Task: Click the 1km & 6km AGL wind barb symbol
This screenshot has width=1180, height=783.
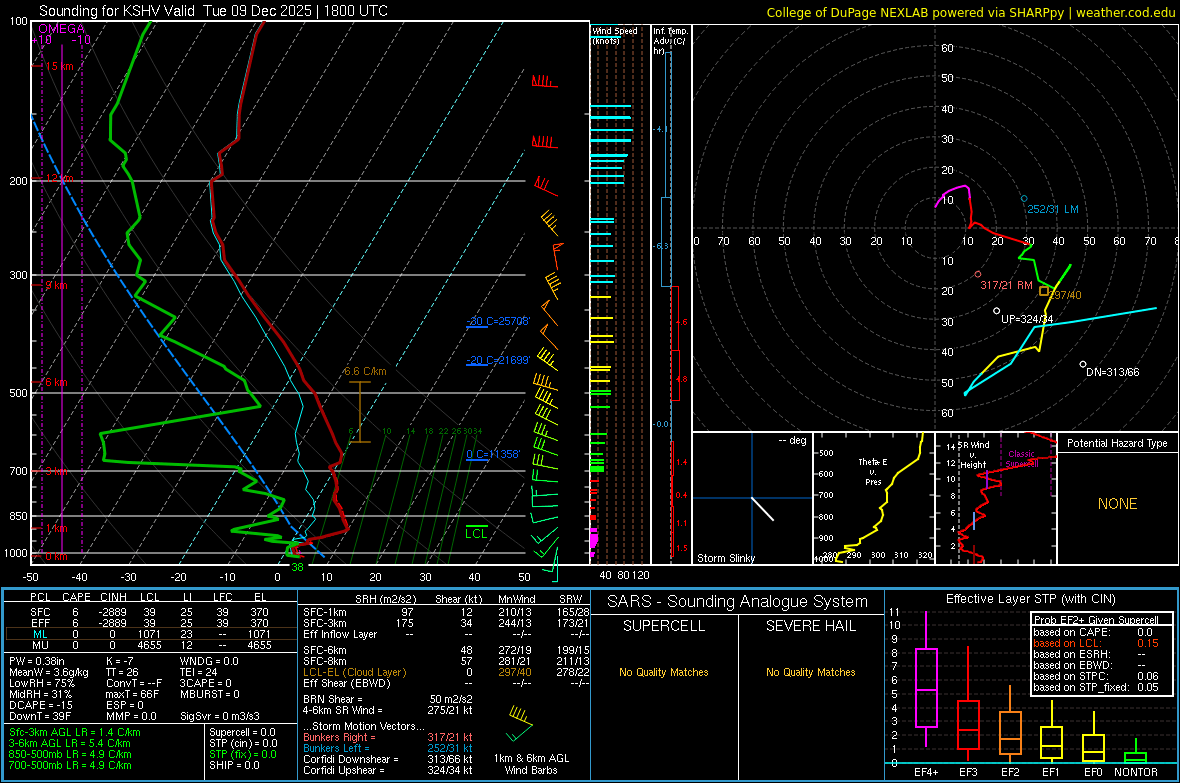Action: pyautogui.click(x=519, y=723)
